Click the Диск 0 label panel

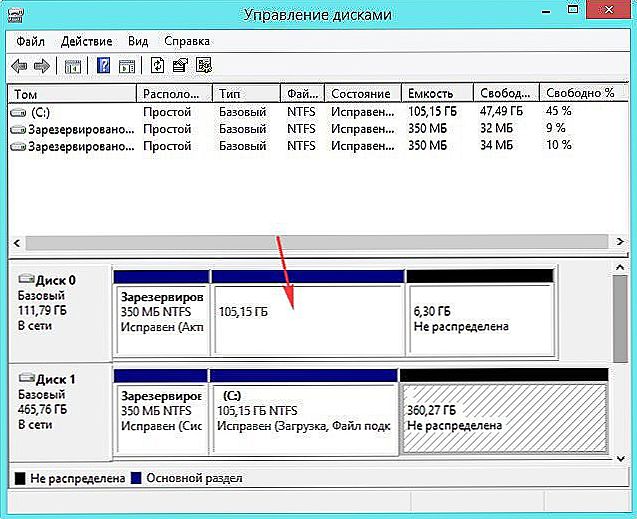click(60, 312)
